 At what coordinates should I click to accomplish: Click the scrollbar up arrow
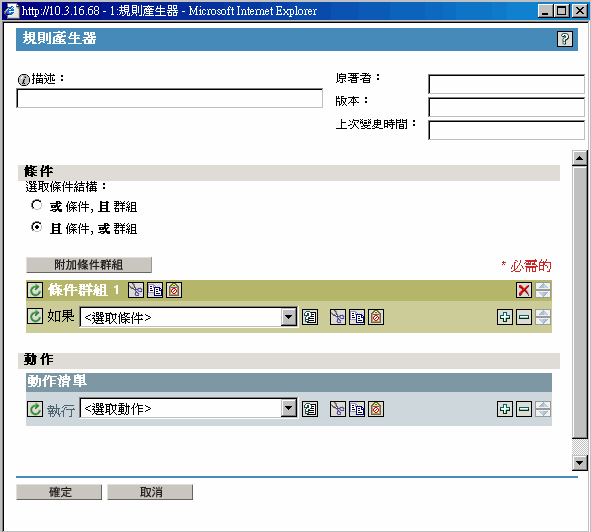[x=580, y=158]
